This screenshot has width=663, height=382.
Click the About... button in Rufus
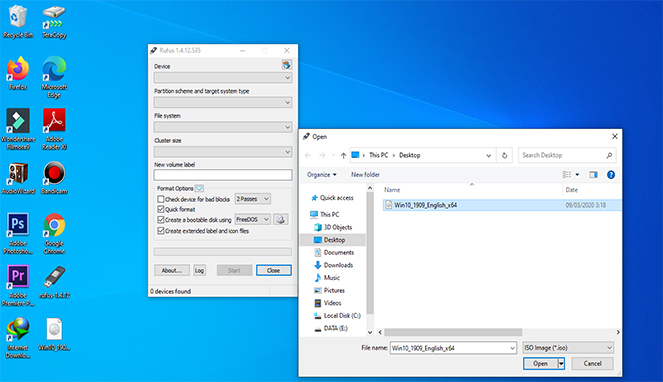pos(172,270)
